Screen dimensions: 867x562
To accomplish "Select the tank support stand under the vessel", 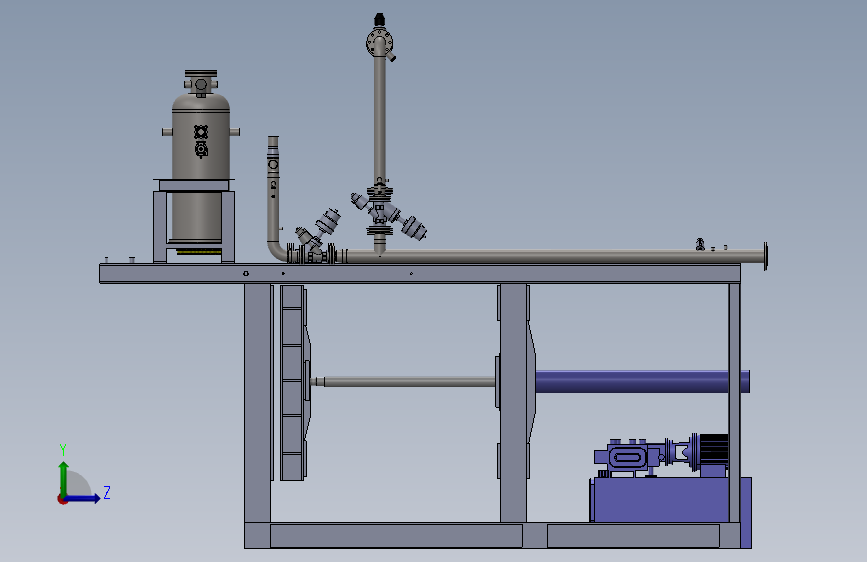I will tap(194, 221).
